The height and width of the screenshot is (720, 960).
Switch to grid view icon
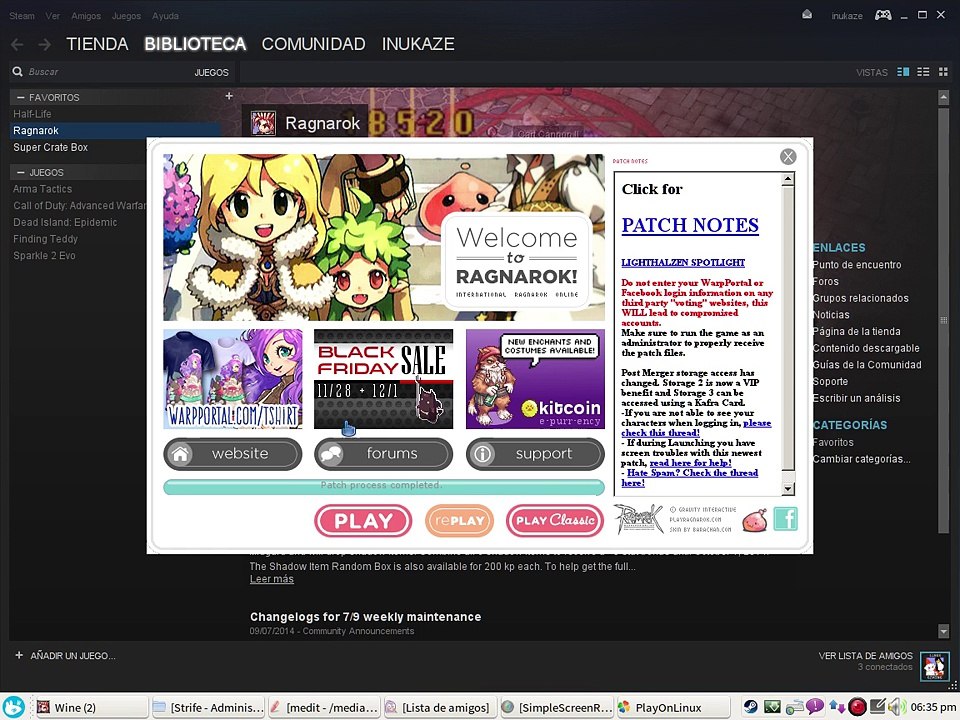943,72
